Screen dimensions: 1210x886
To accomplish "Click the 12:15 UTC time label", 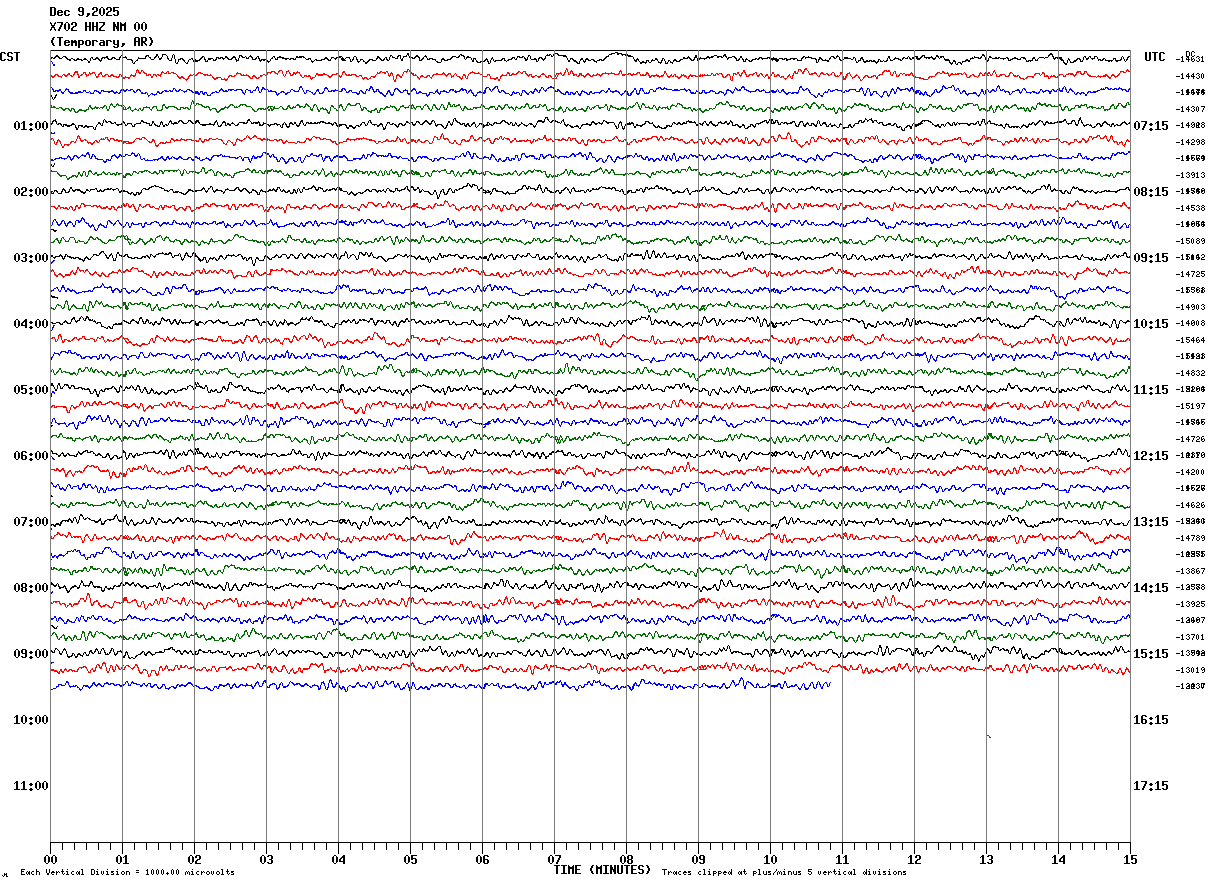I will (1151, 456).
